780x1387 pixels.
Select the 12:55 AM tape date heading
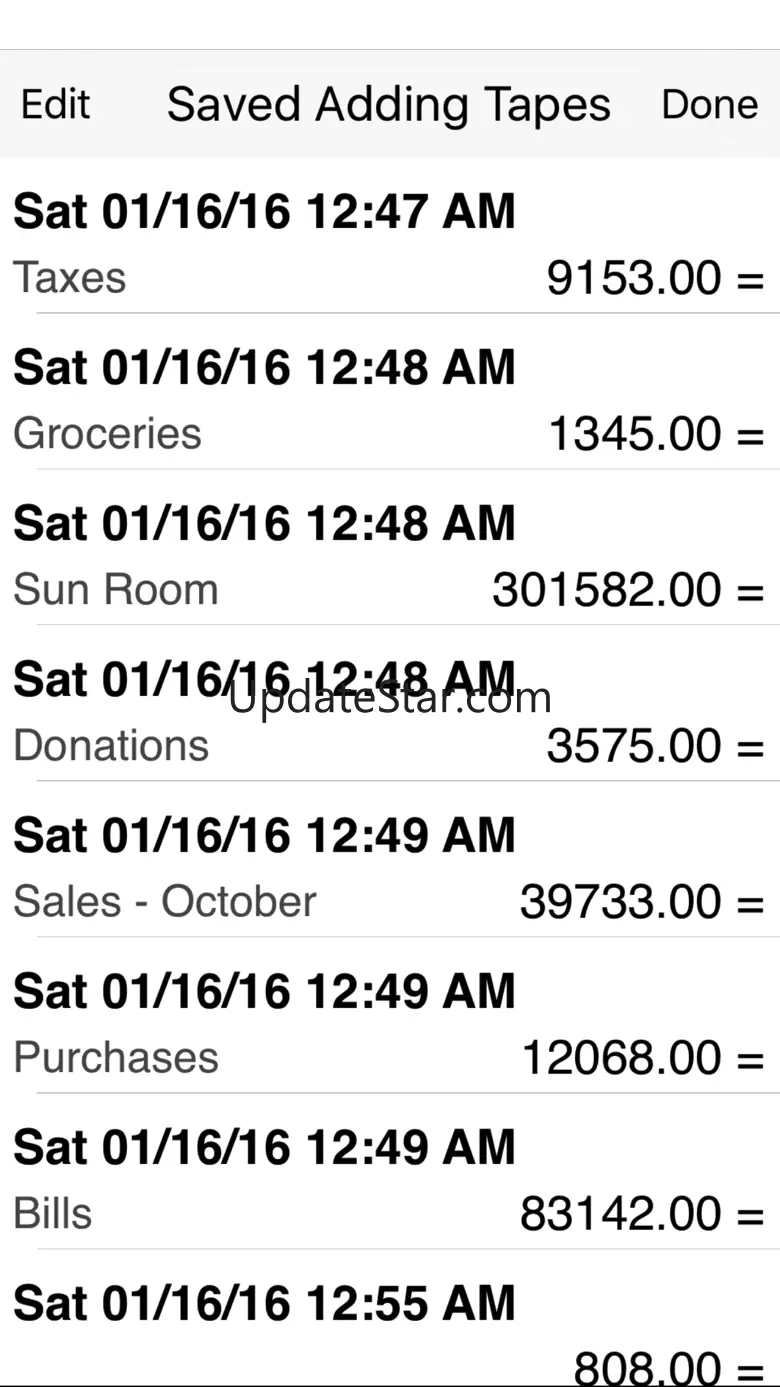point(264,1304)
